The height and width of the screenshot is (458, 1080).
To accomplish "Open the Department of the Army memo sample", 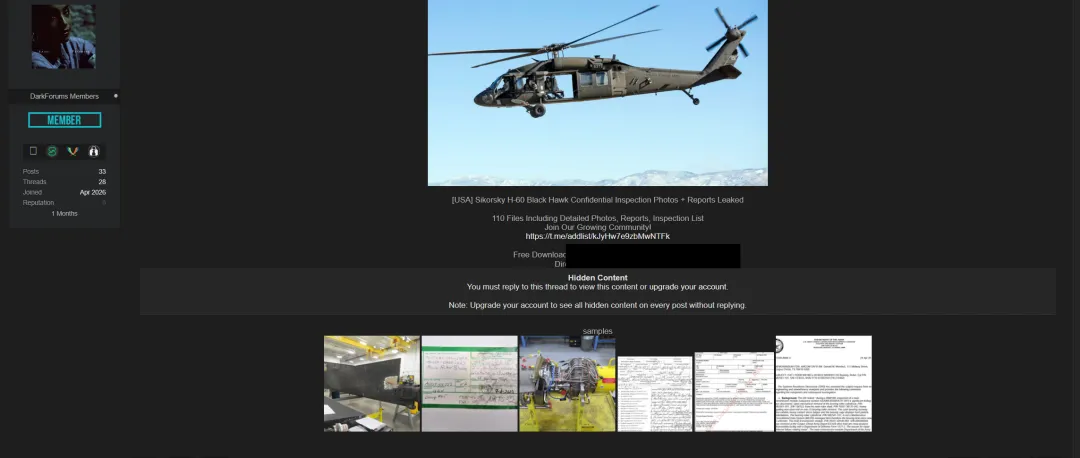I will tap(824, 384).
